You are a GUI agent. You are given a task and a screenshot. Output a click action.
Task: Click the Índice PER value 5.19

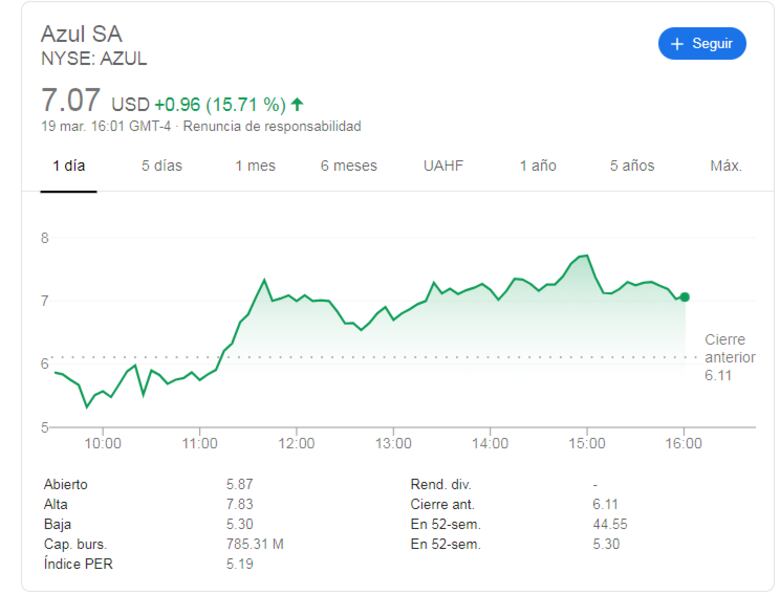[240, 564]
